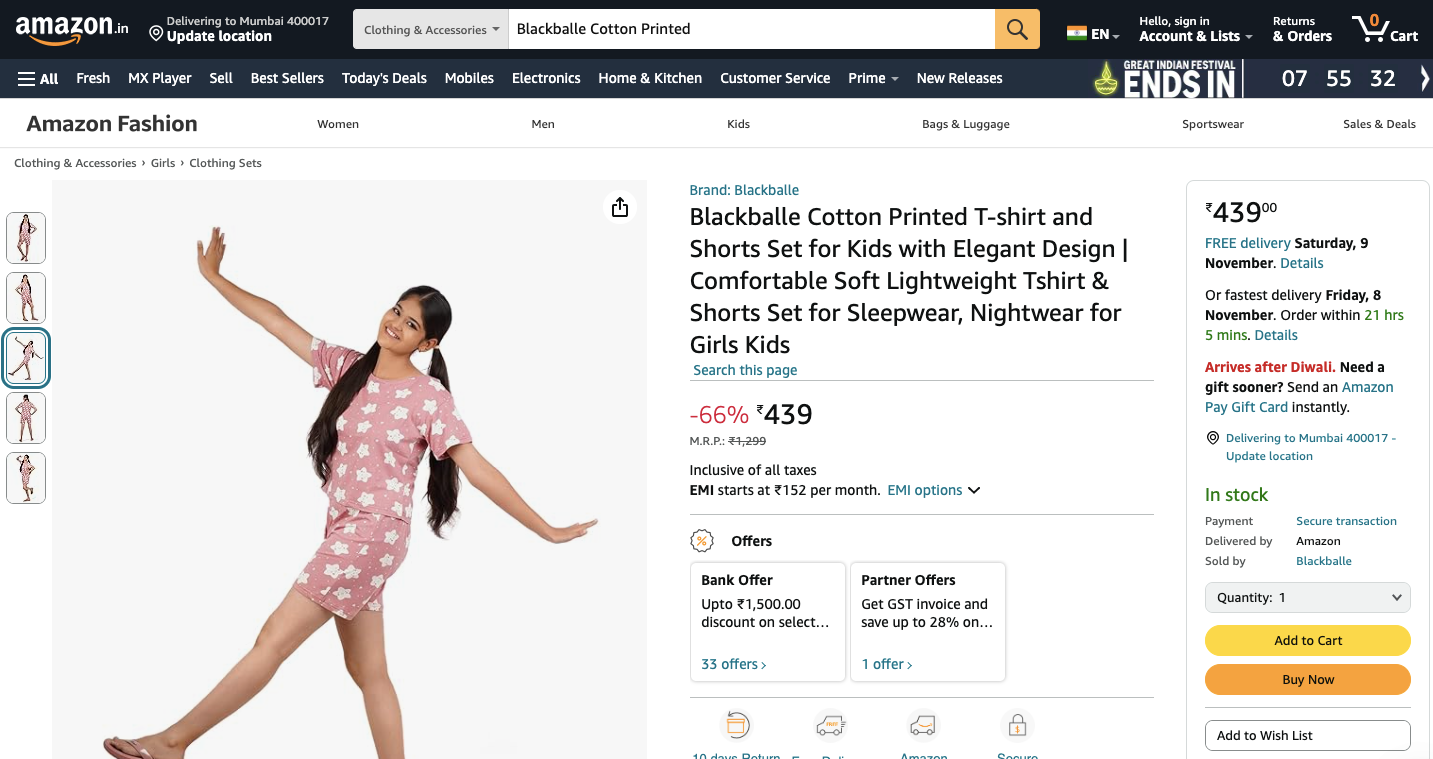The height and width of the screenshot is (759, 1433).
Task: Select the first product thumbnail
Action: (26, 238)
